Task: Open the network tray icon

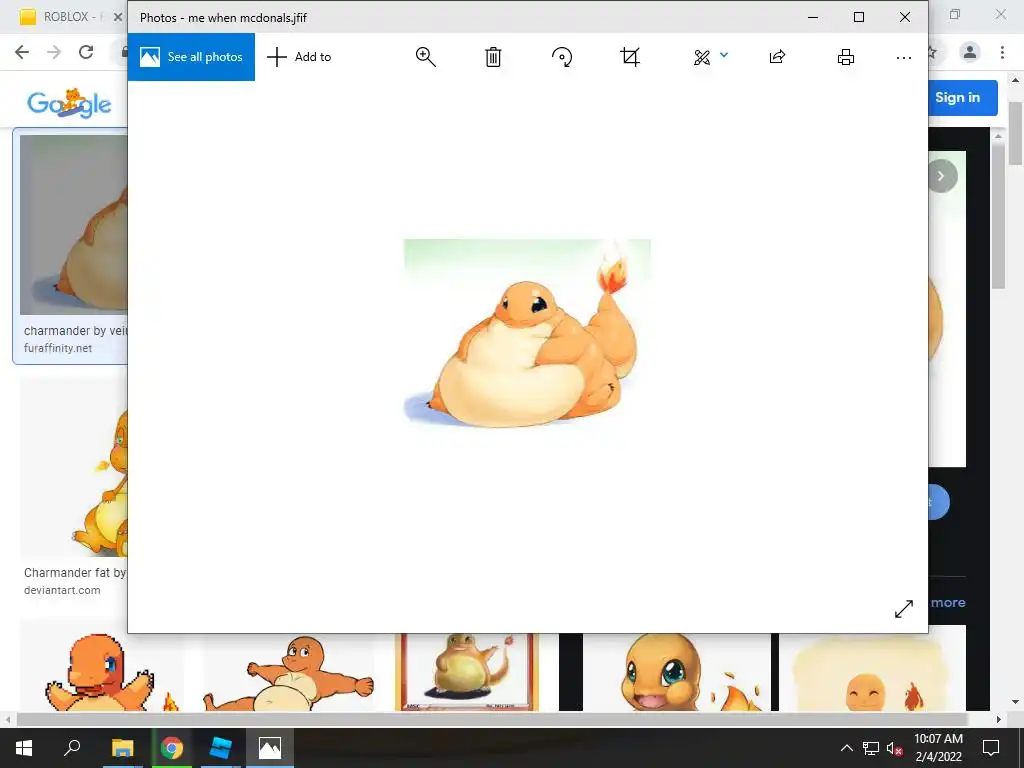Action: tap(871, 748)
